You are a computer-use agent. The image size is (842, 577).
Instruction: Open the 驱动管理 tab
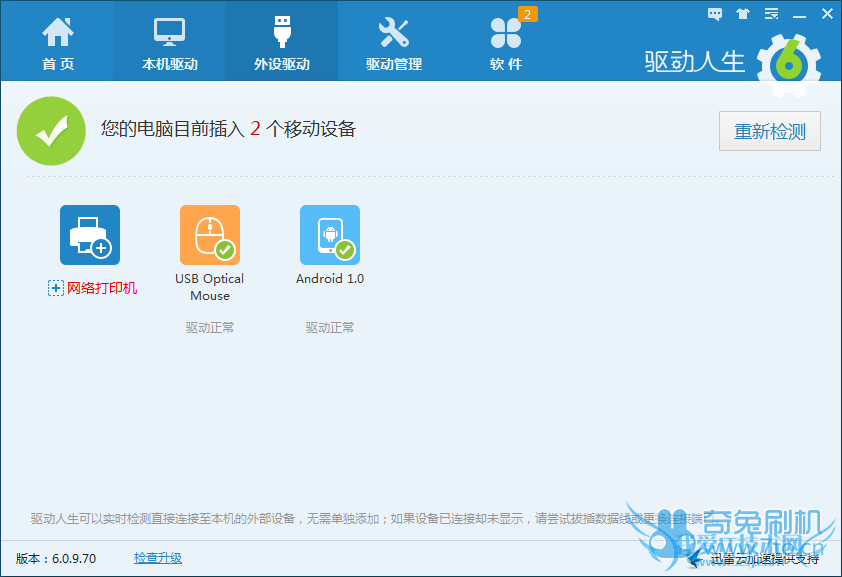[394, 42]
